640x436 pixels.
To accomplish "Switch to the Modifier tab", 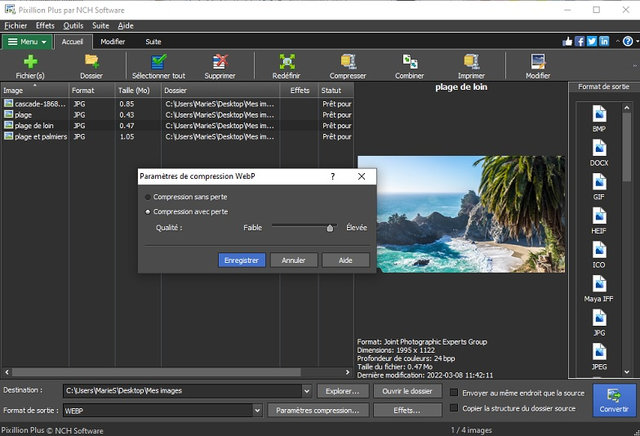I will point(113,42).
